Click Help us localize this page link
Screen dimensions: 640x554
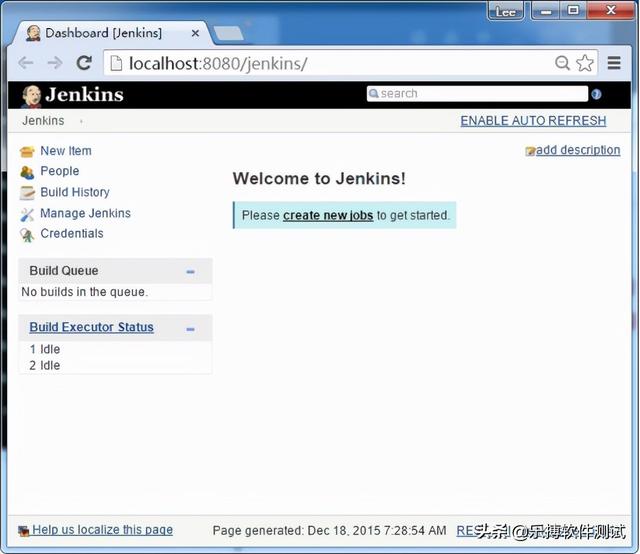pyautogui.click(x=102, y=530)
